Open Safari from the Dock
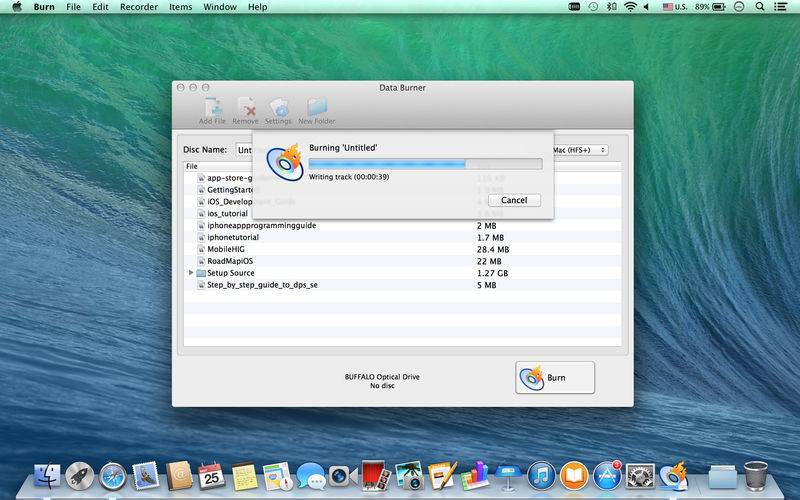The width and height of the screenshot is (800, 500). click(x=113, y=477)
